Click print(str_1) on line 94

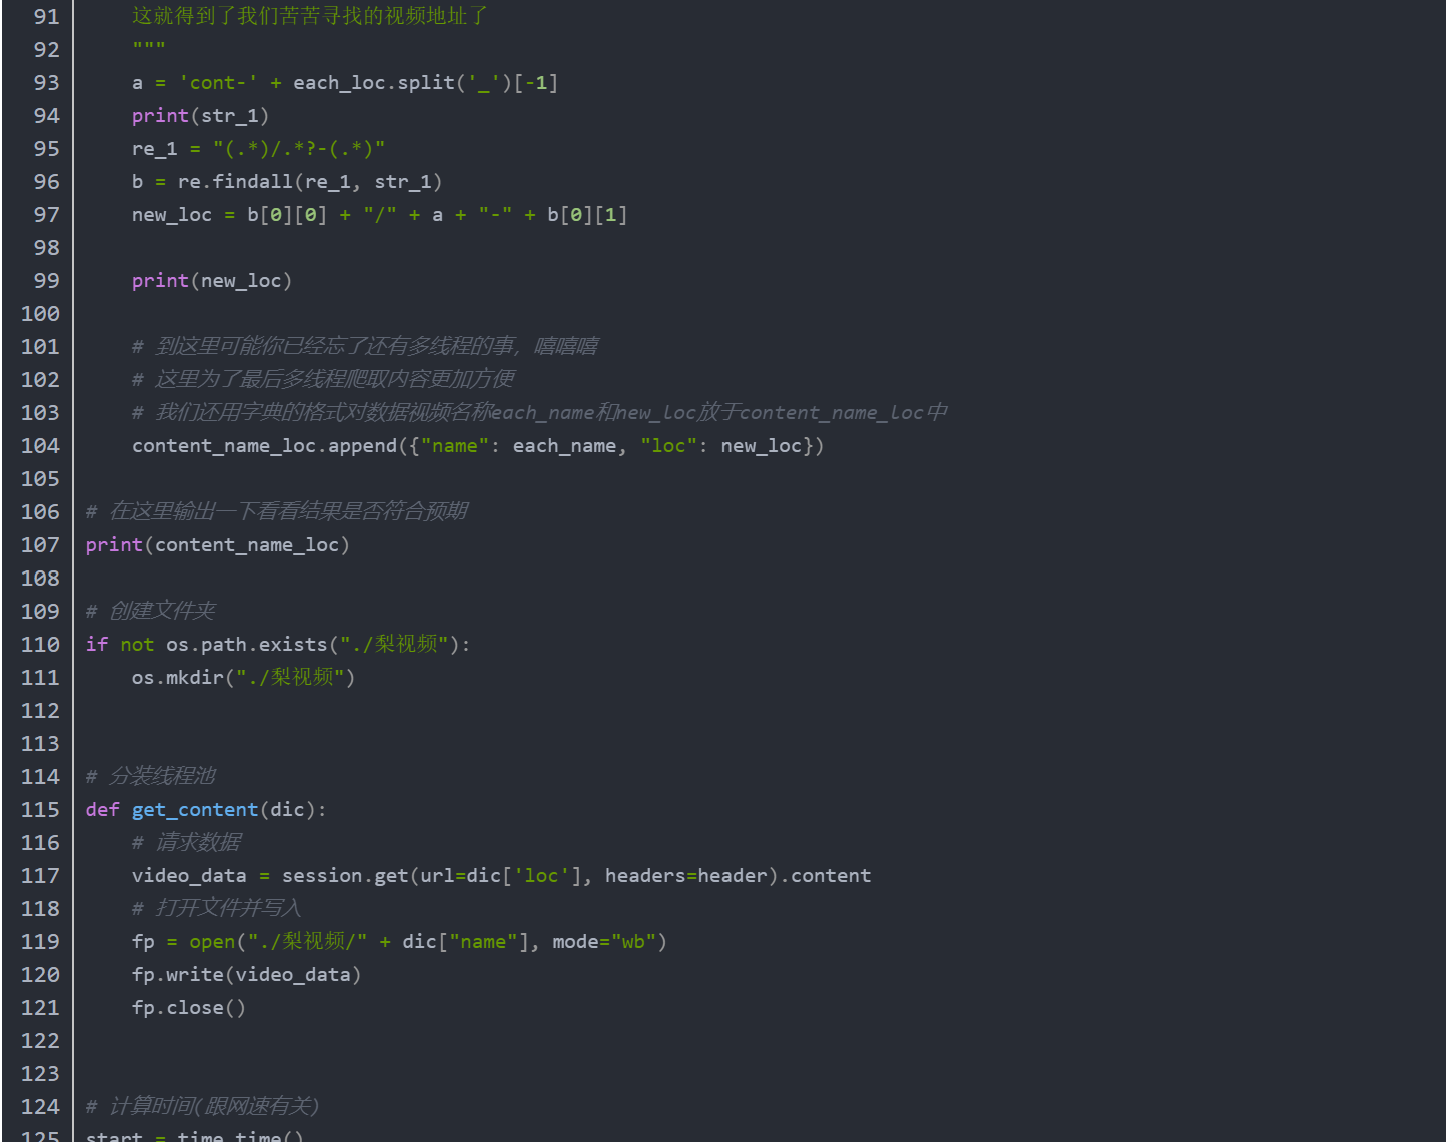[200, 116]
